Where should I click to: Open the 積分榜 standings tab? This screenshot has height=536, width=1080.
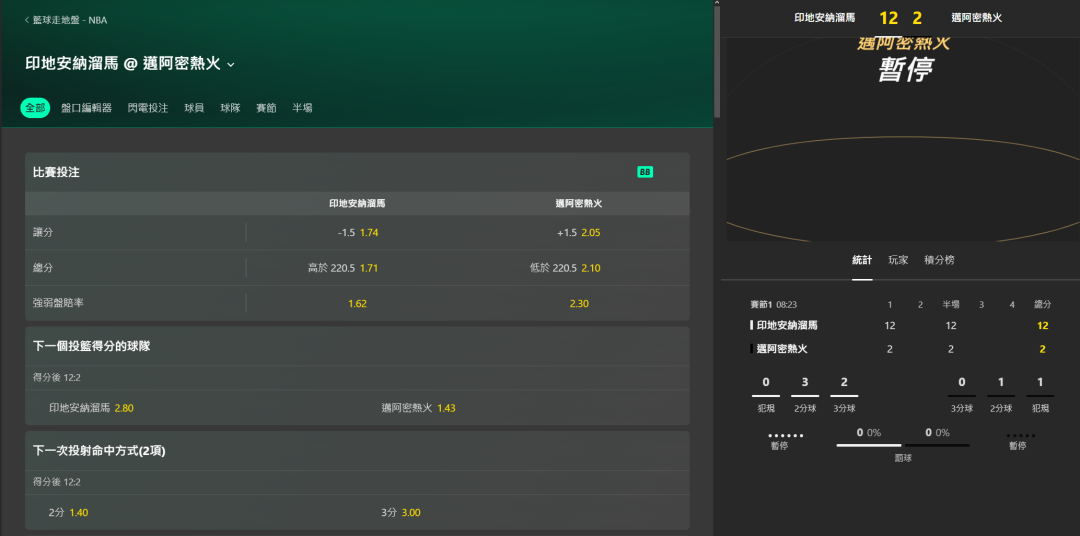click(939, 260)
